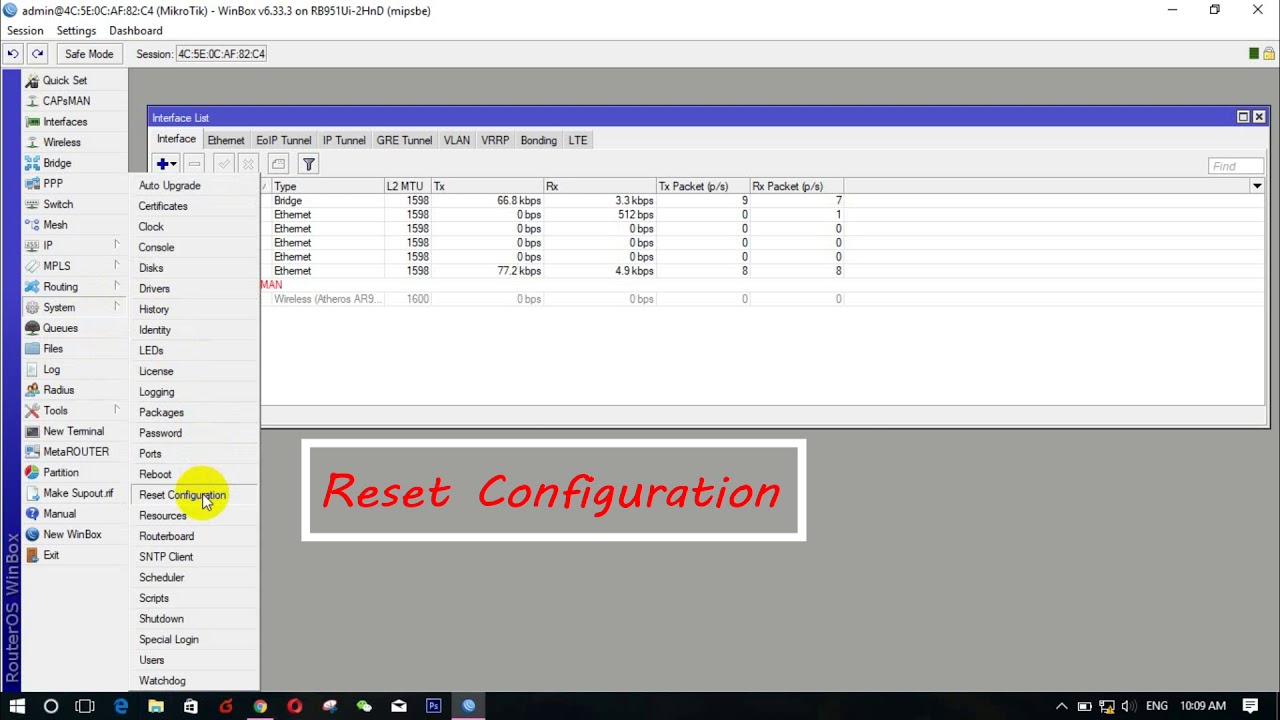Click the Find search field
This screenshot has width=1280, height=720.
tap(1235, 166)
